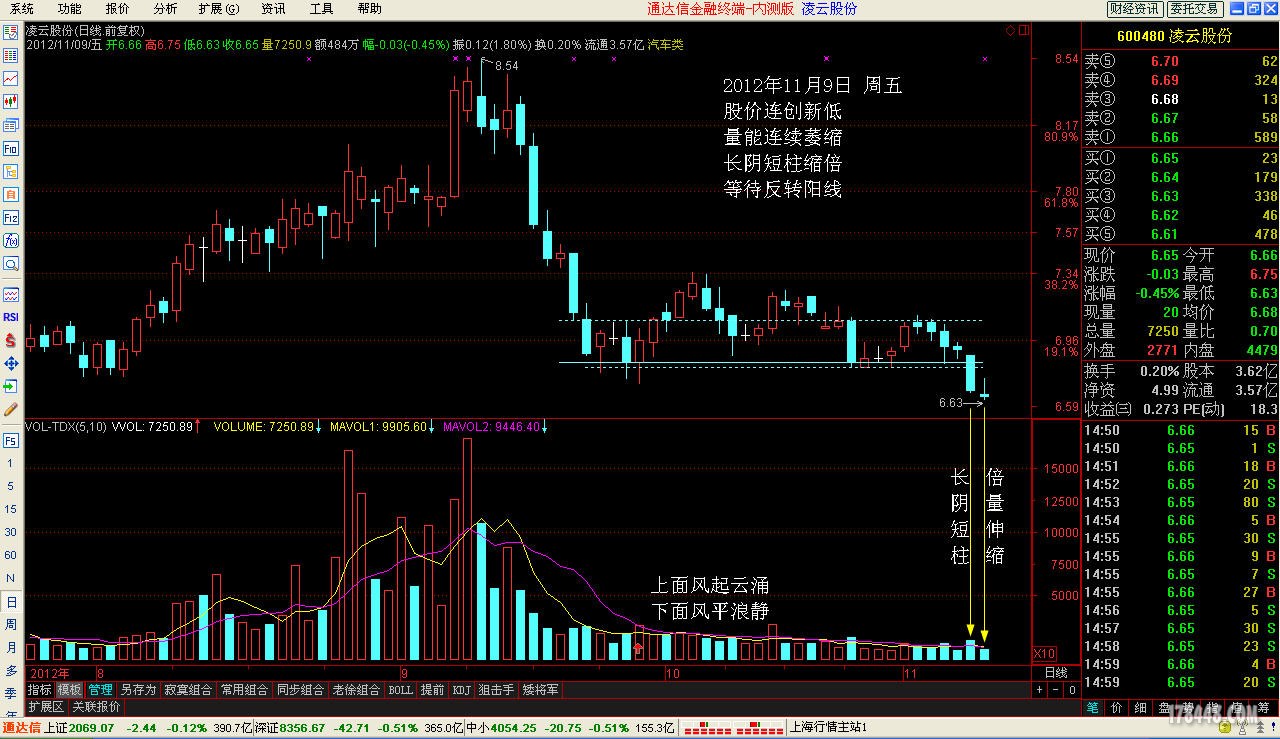Viewport: 1280px width, 739px height.
Task: Click the minus zoom-out chart button
Action: 1056,690
